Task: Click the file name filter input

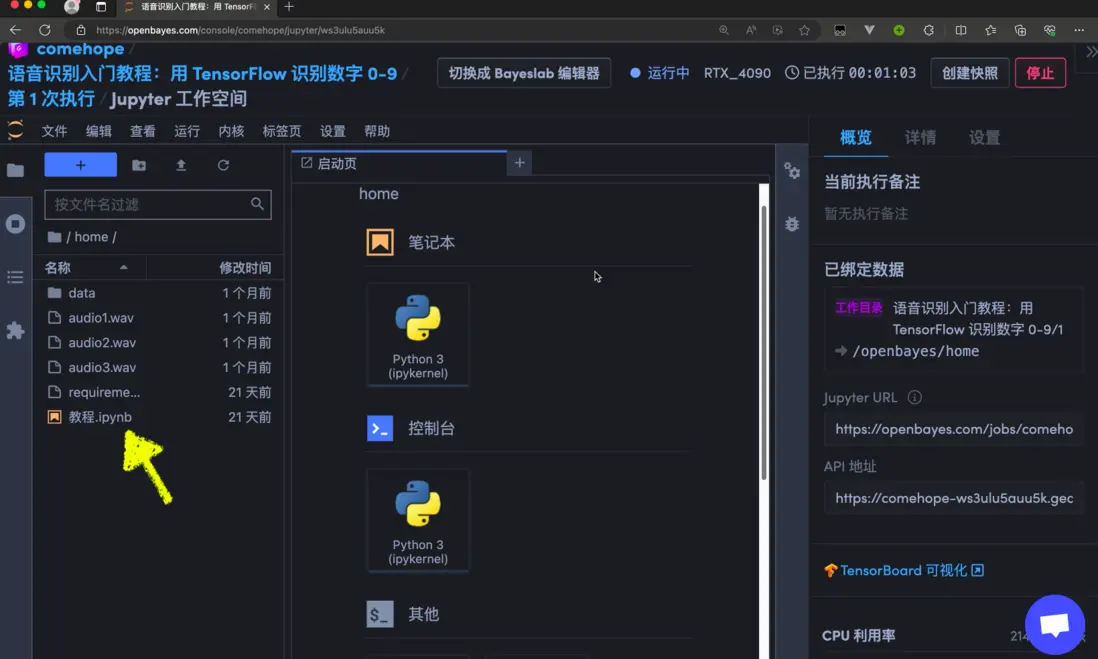Action: (x=158, y=204)
